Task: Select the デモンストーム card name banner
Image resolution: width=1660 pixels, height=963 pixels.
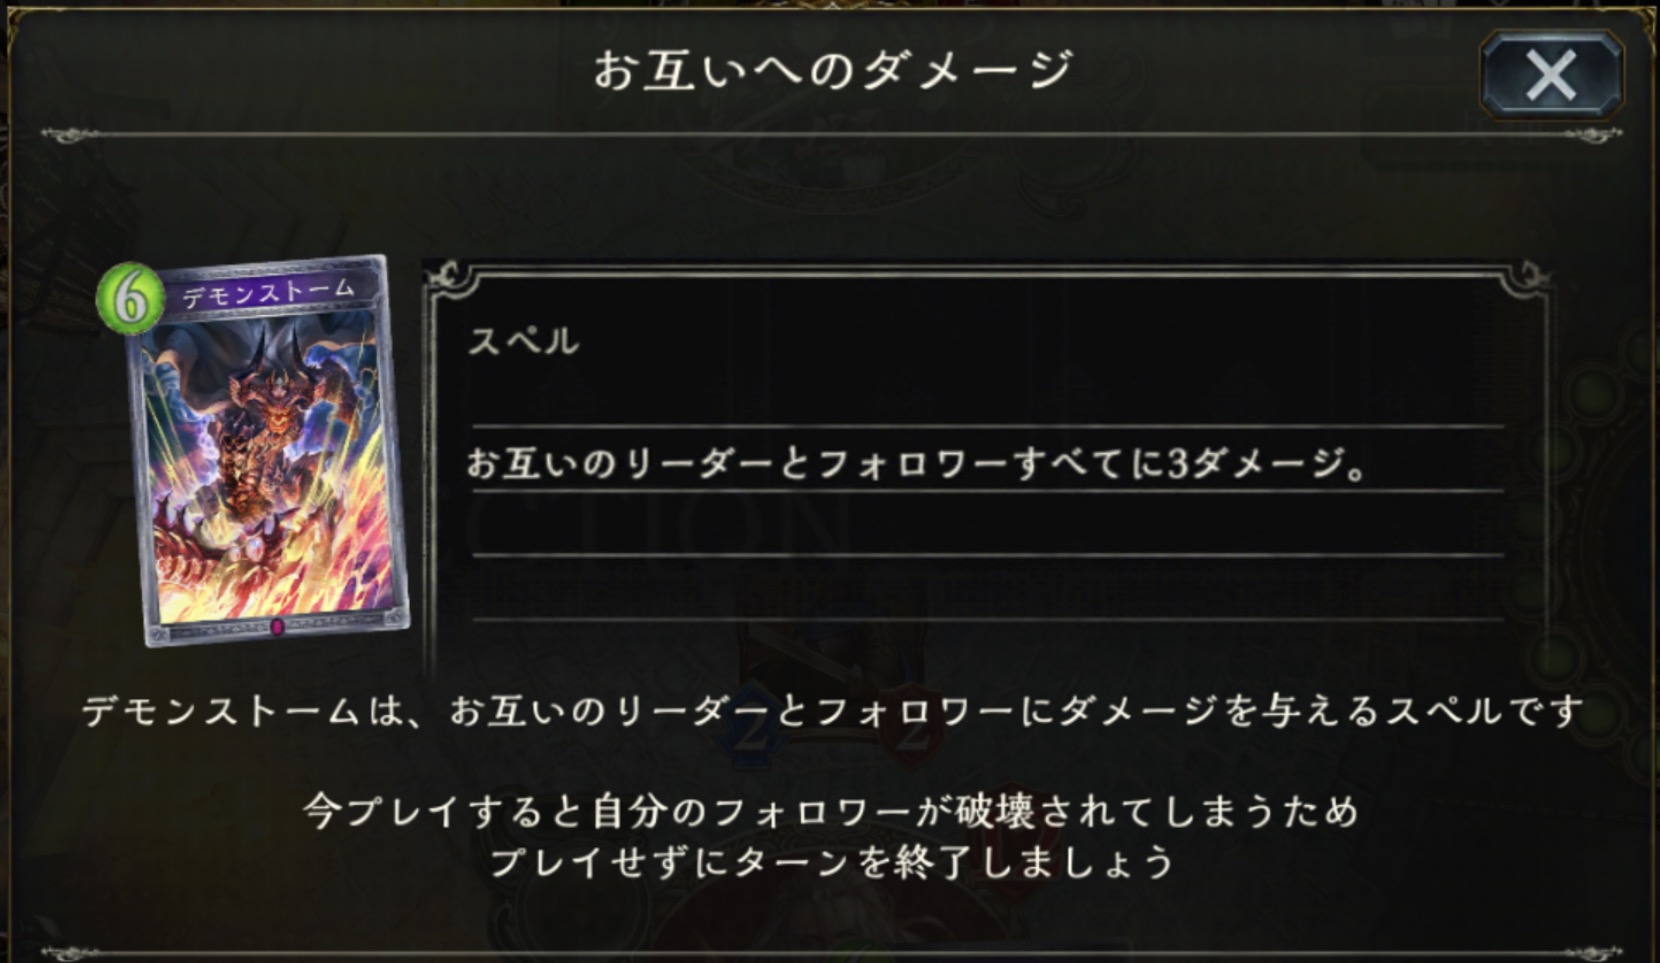Action: click(x=268, y=290)
